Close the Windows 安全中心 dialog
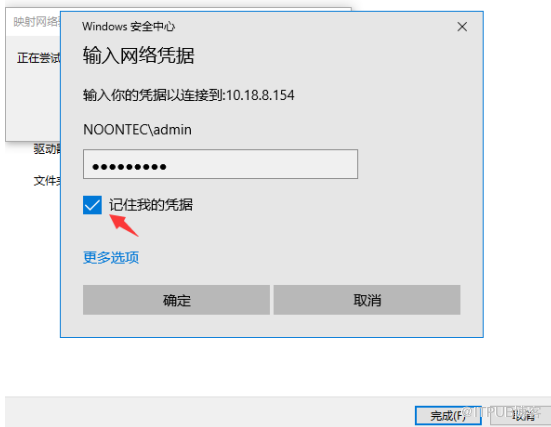 [462, 27]
